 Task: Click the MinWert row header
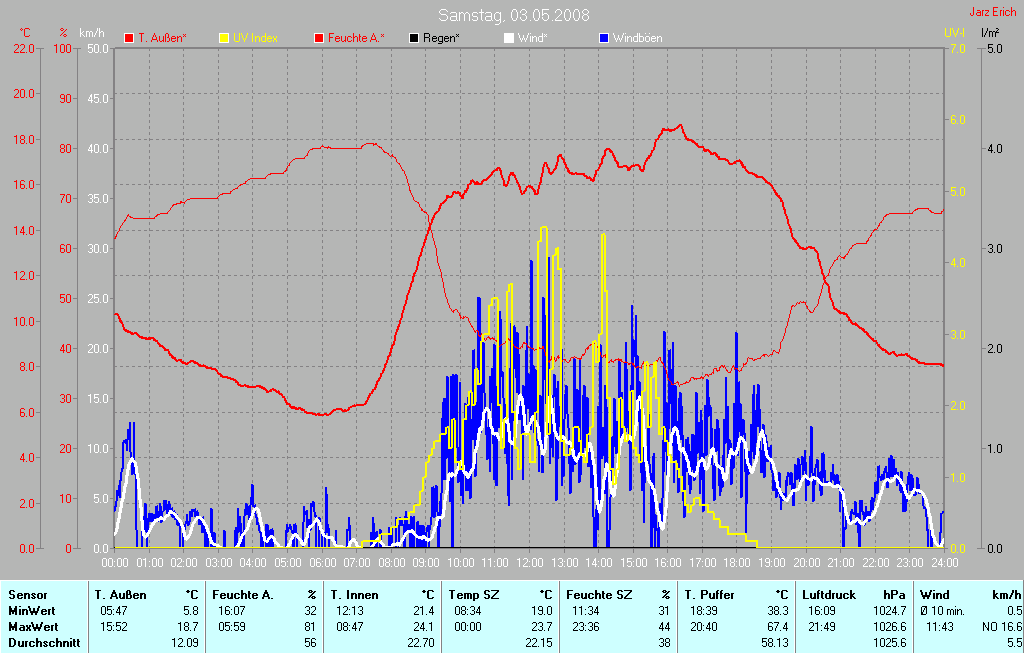[31, 611]
